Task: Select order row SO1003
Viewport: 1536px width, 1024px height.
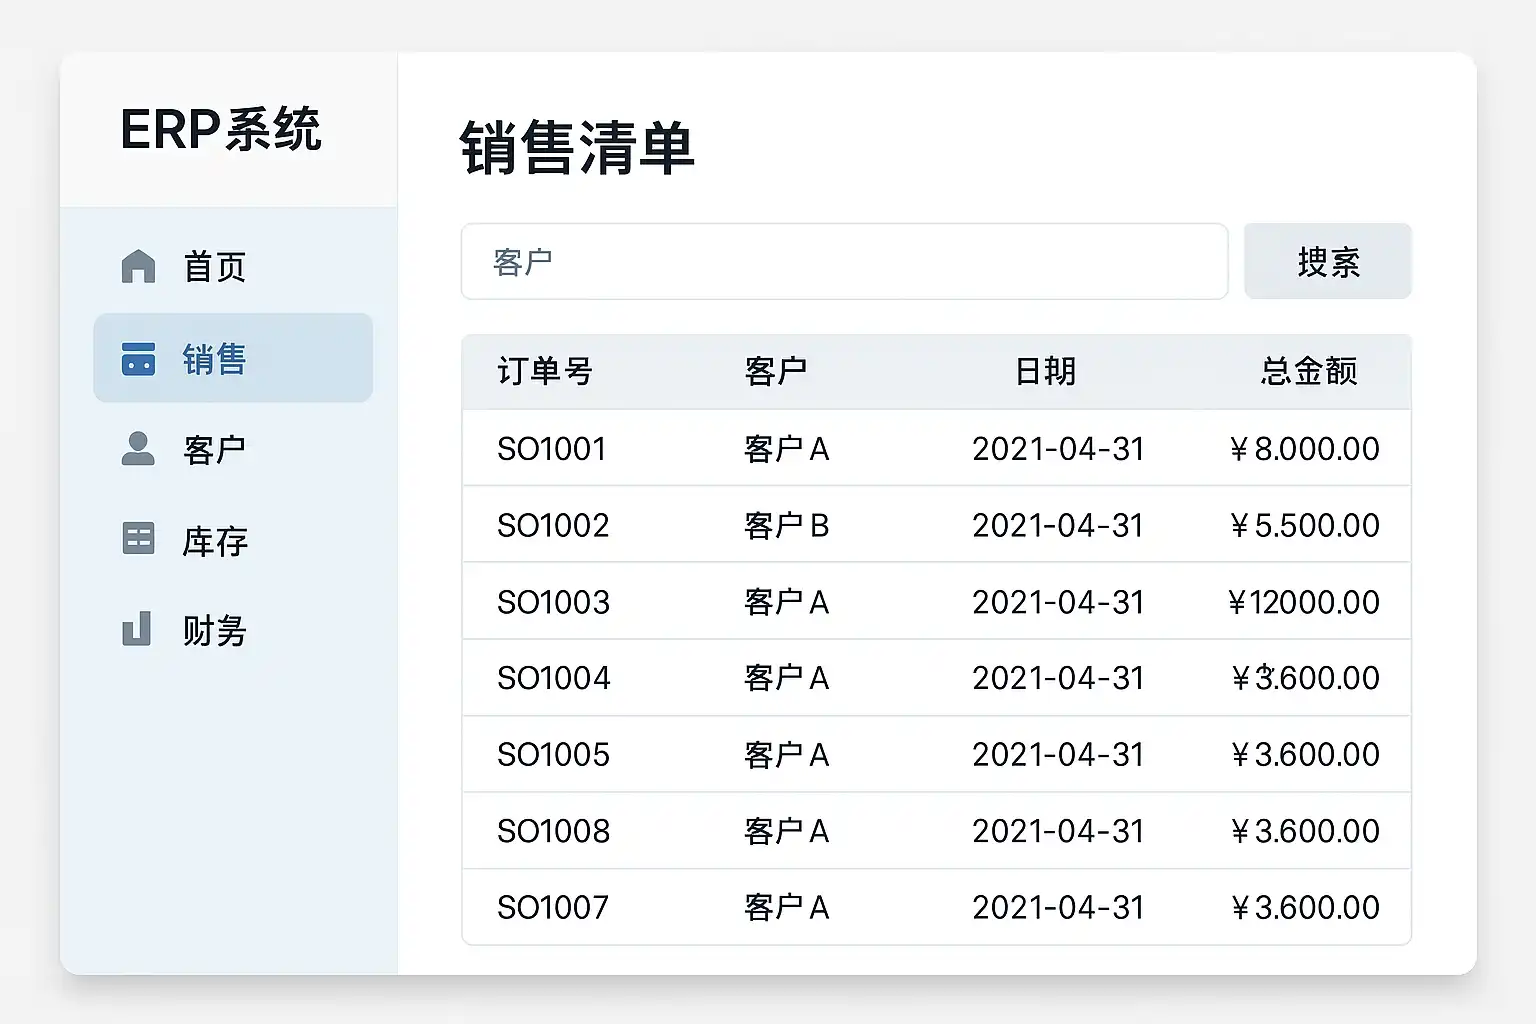Action: click(x=553, y=602)
